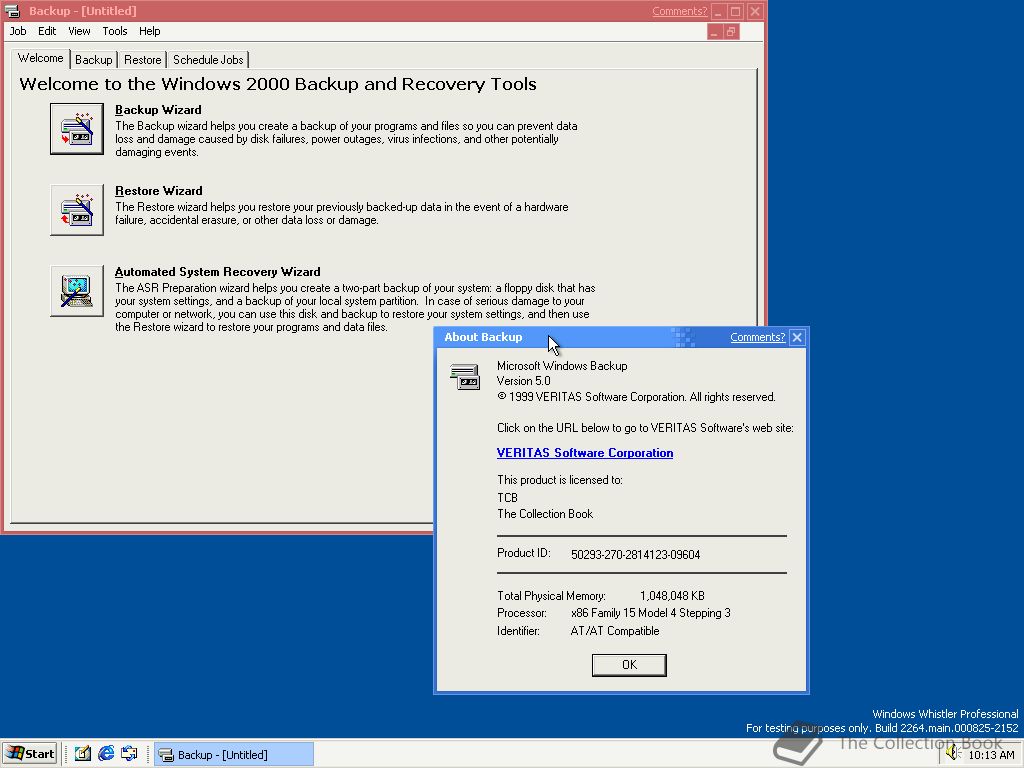1024x768 pixels.
Task: Open the Schedule Jobs tab
Action: tap(208, 59)
